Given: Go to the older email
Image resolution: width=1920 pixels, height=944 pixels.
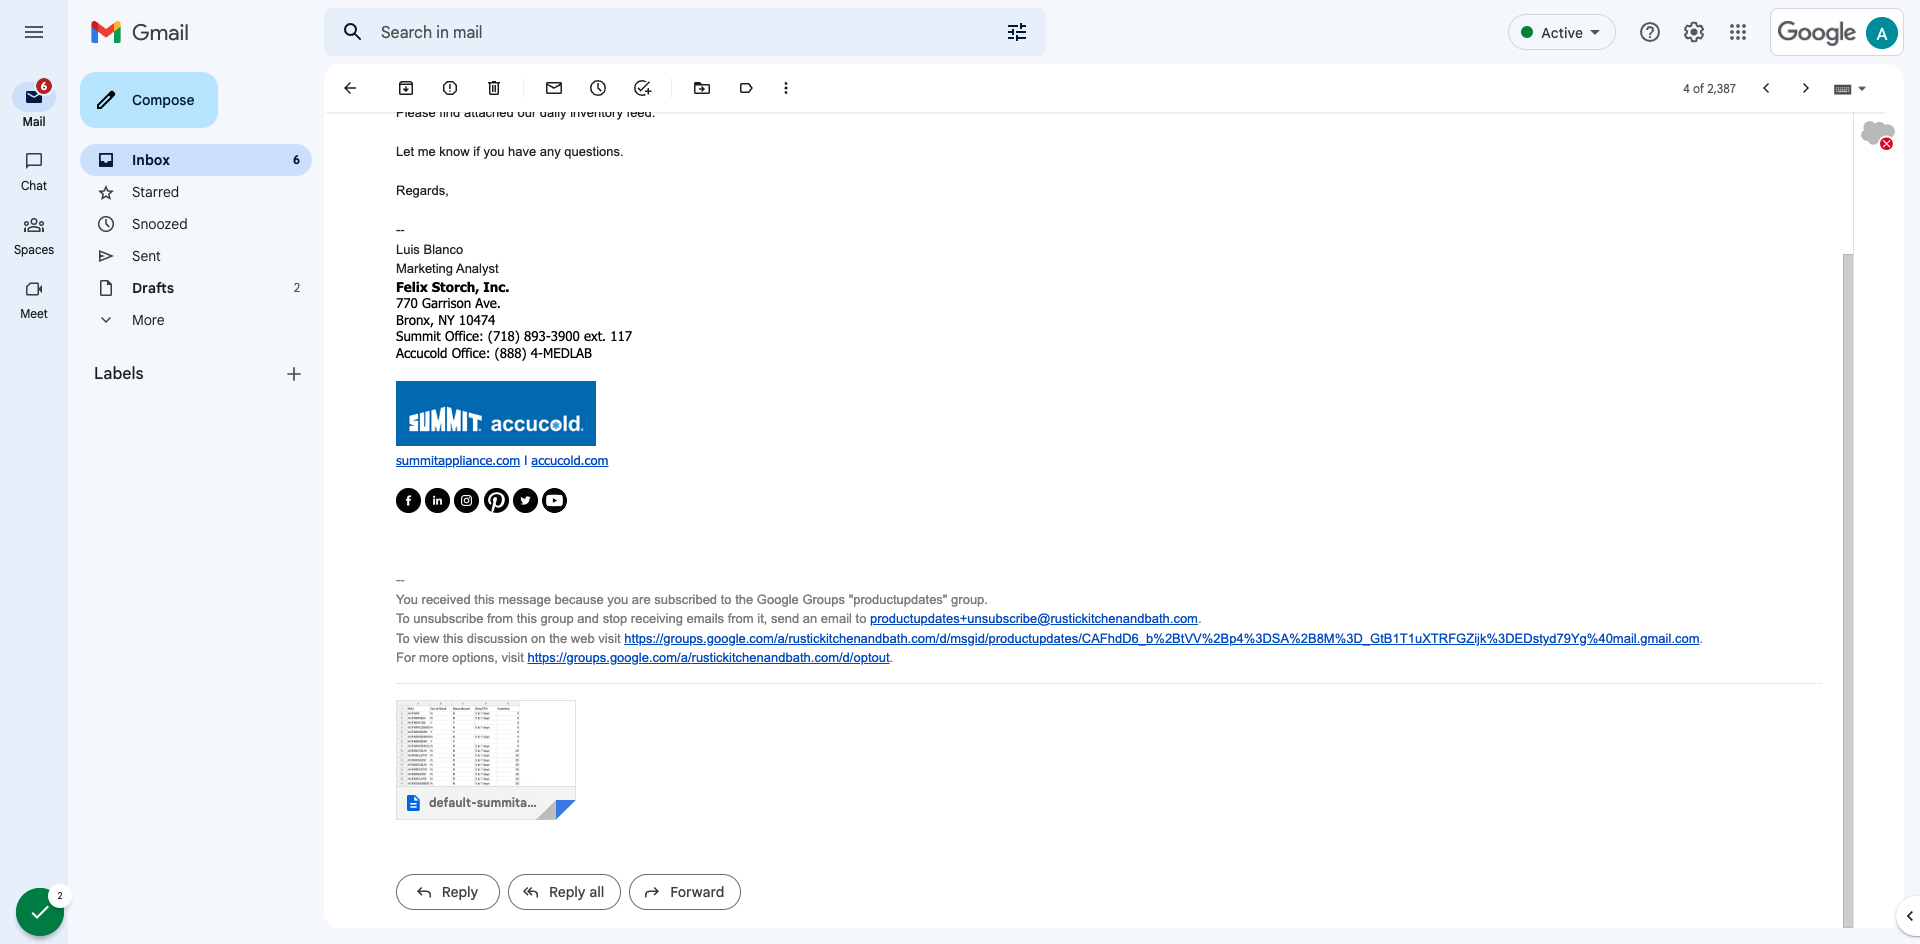Looking at the screenshot, I should [x=1805, y=88].
